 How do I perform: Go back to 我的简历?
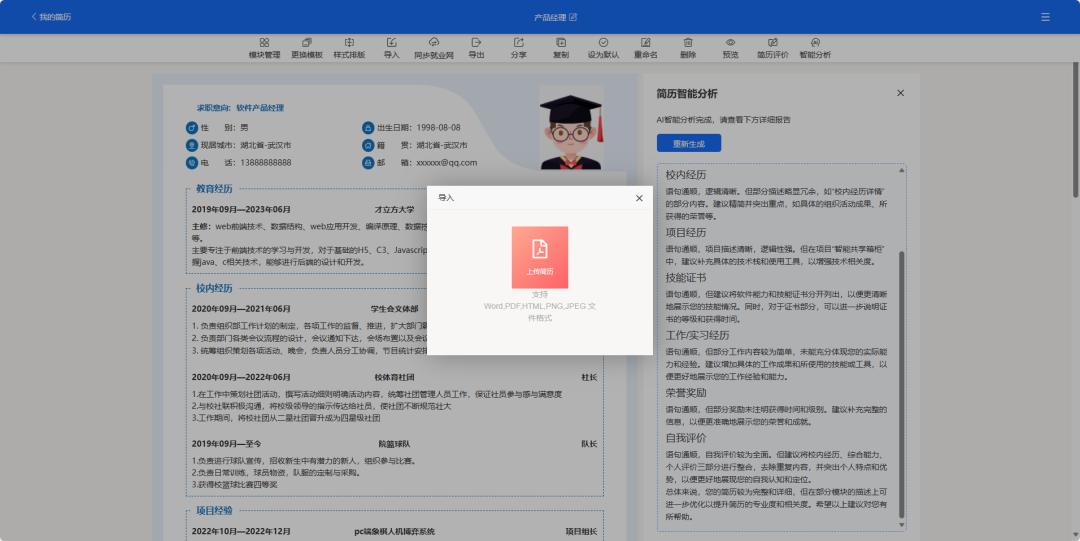tap(51, 17)
